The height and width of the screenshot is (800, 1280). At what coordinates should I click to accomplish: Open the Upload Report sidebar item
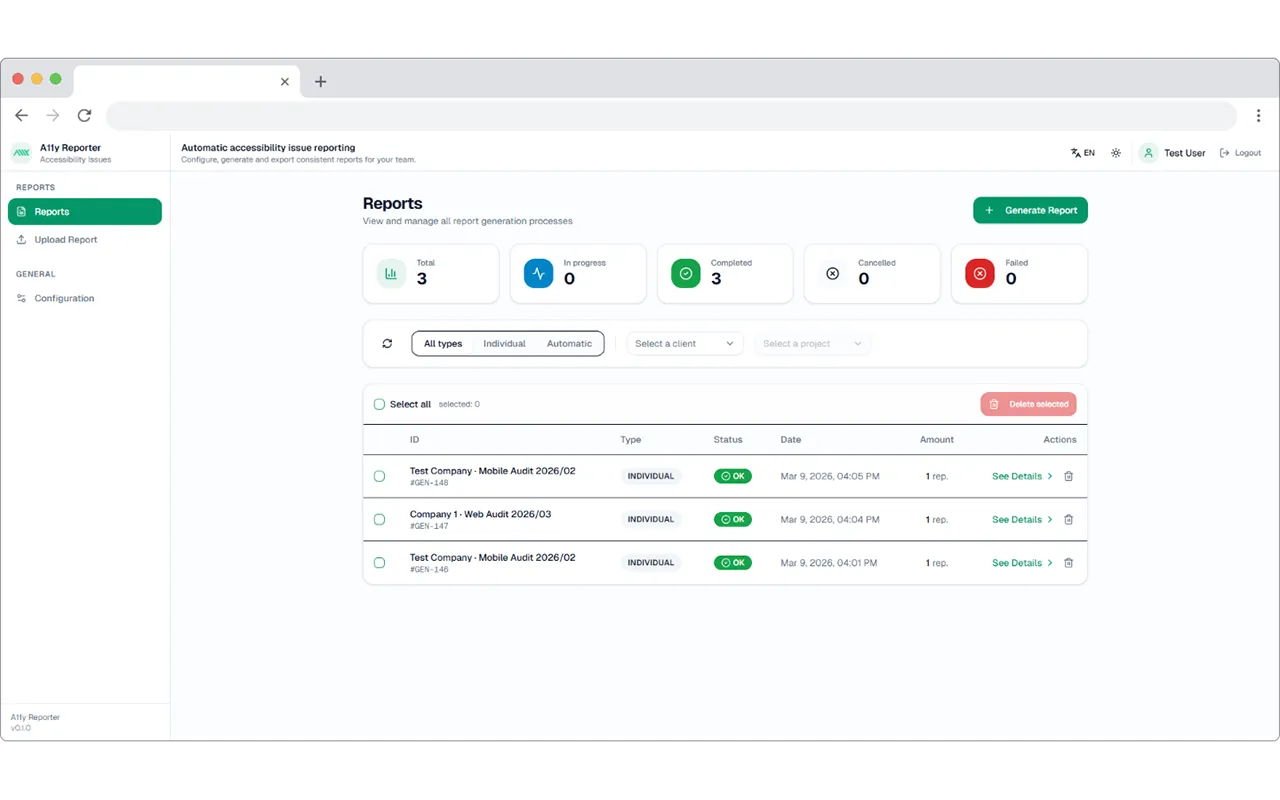(x=67, y=239)
